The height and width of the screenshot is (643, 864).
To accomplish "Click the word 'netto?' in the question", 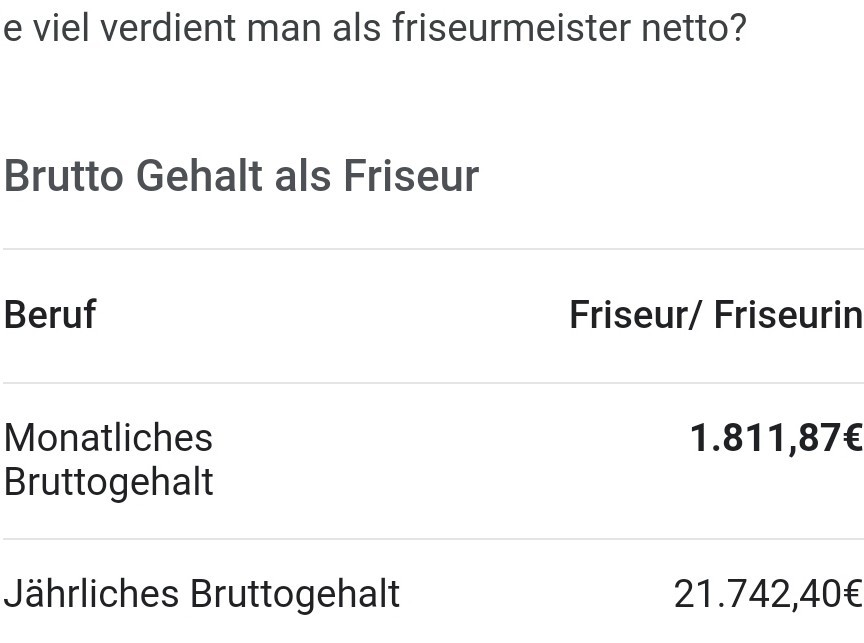I will point(694,28).
